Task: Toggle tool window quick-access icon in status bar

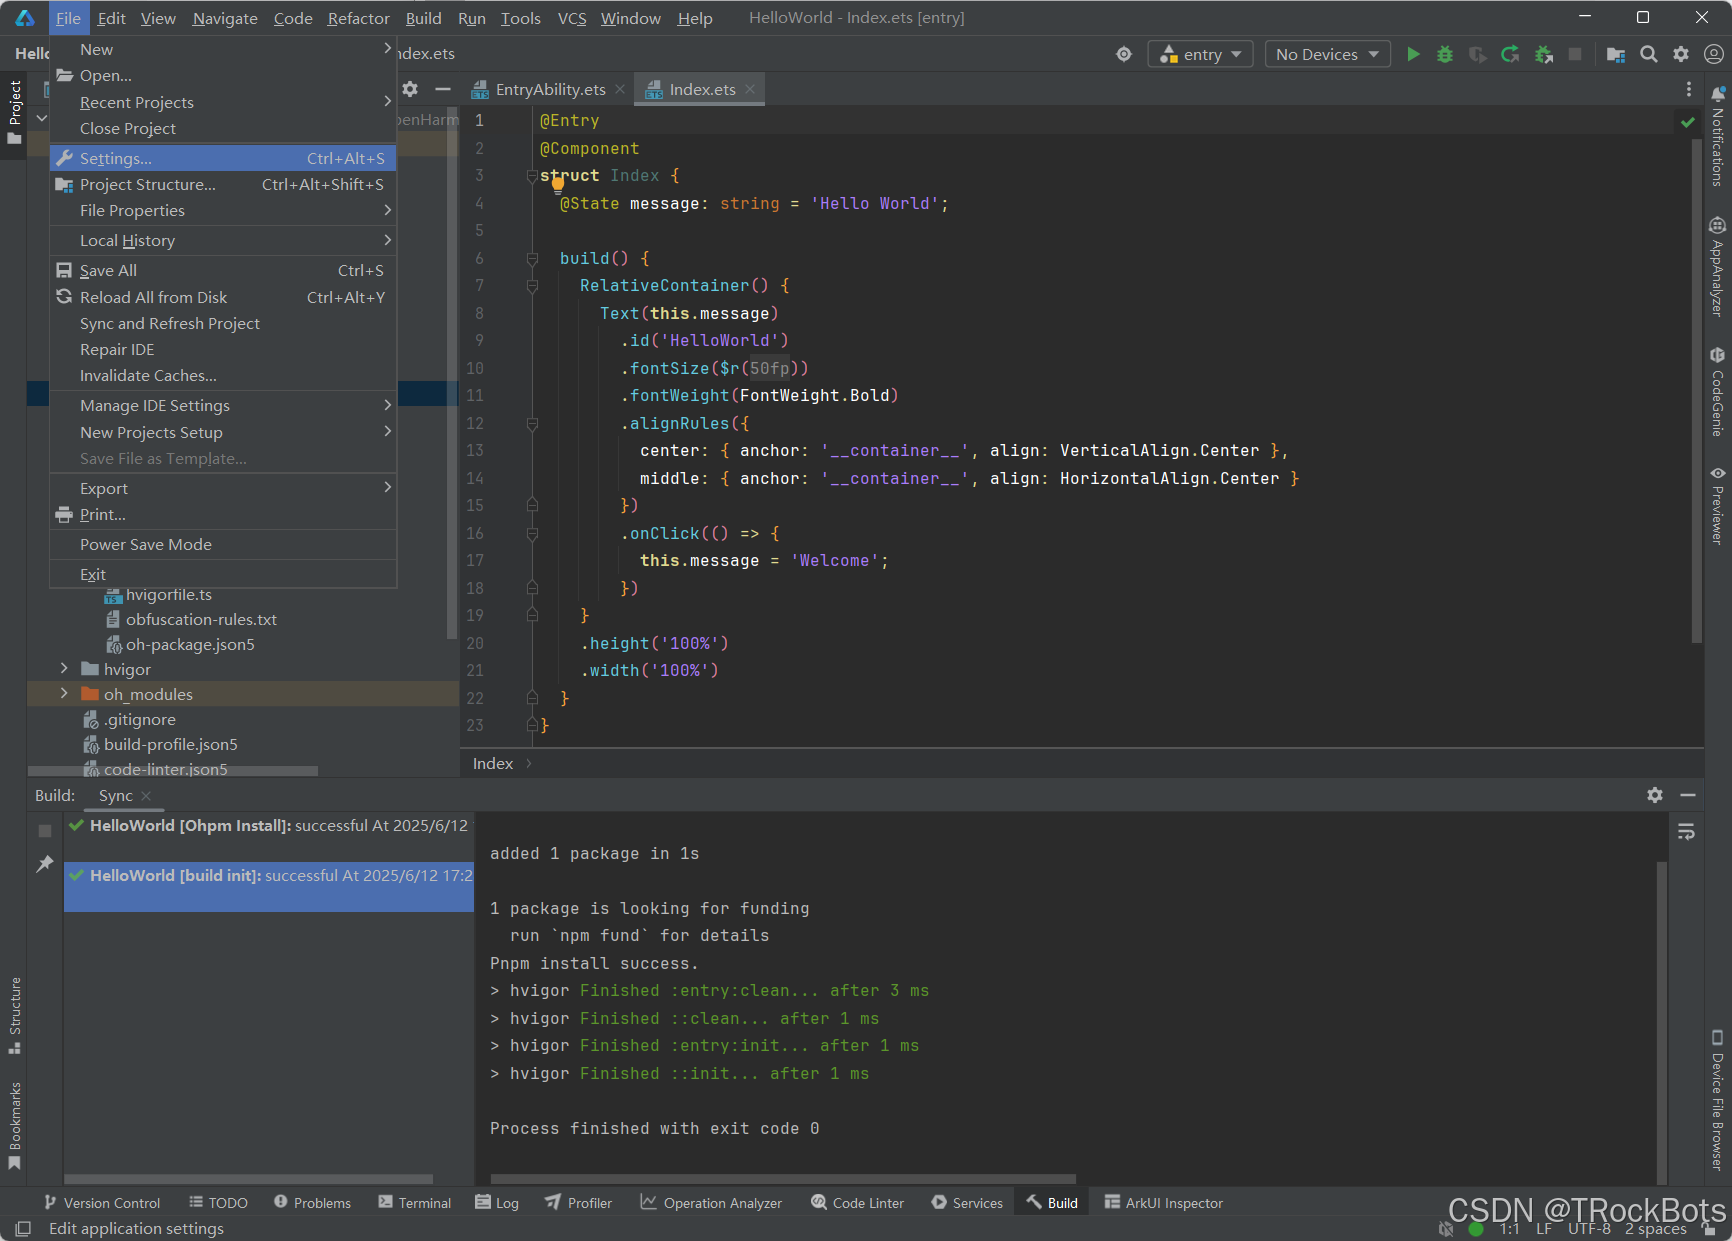Action: pyautogui.click(x=23, y=1228)
